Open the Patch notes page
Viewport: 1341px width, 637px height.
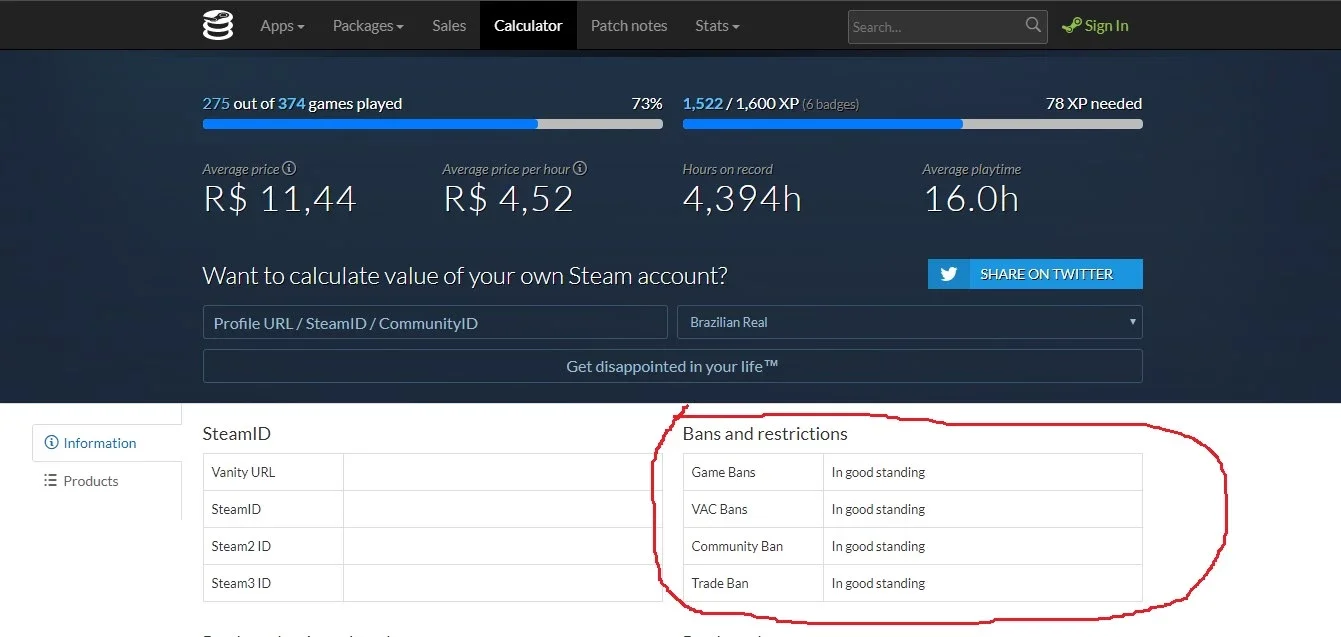tap(629, 26)
